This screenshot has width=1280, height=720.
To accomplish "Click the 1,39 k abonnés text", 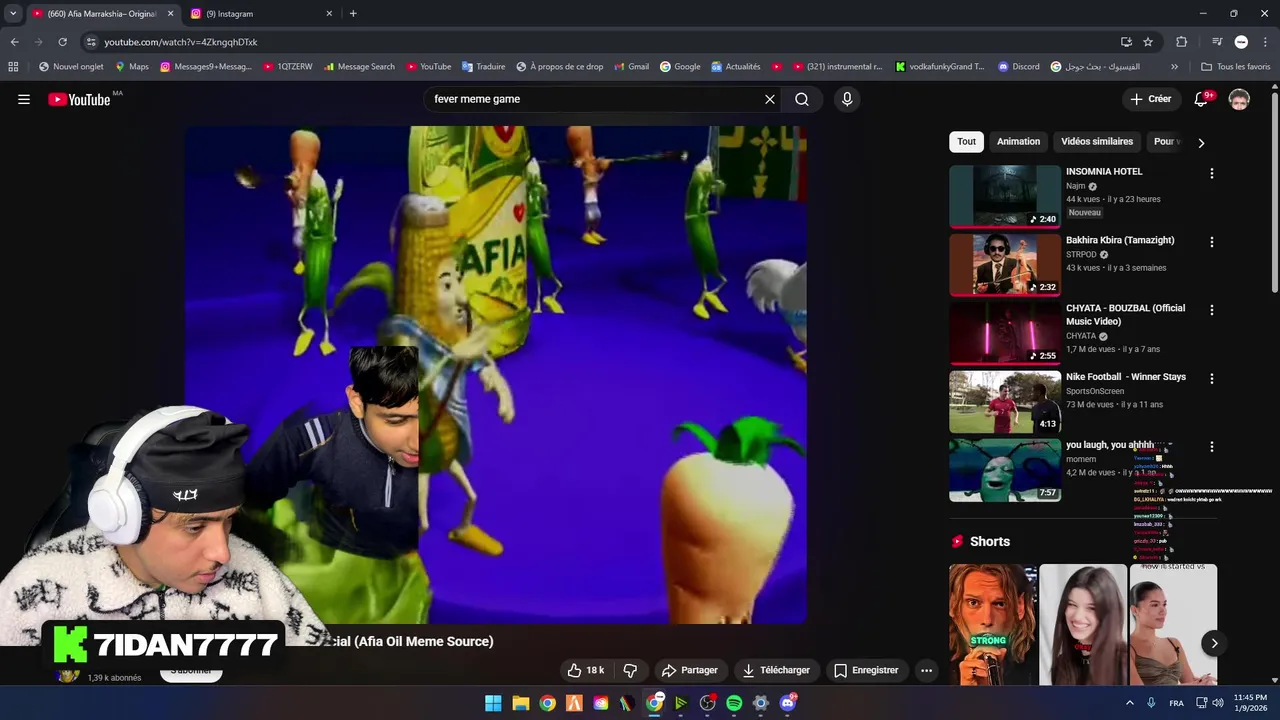I will (114, 678).
